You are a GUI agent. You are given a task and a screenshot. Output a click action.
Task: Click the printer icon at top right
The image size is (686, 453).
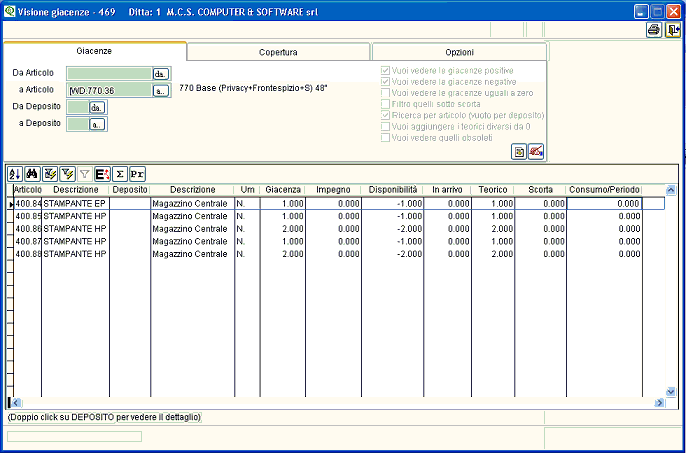pyautogui.click(x=654, y=30)
